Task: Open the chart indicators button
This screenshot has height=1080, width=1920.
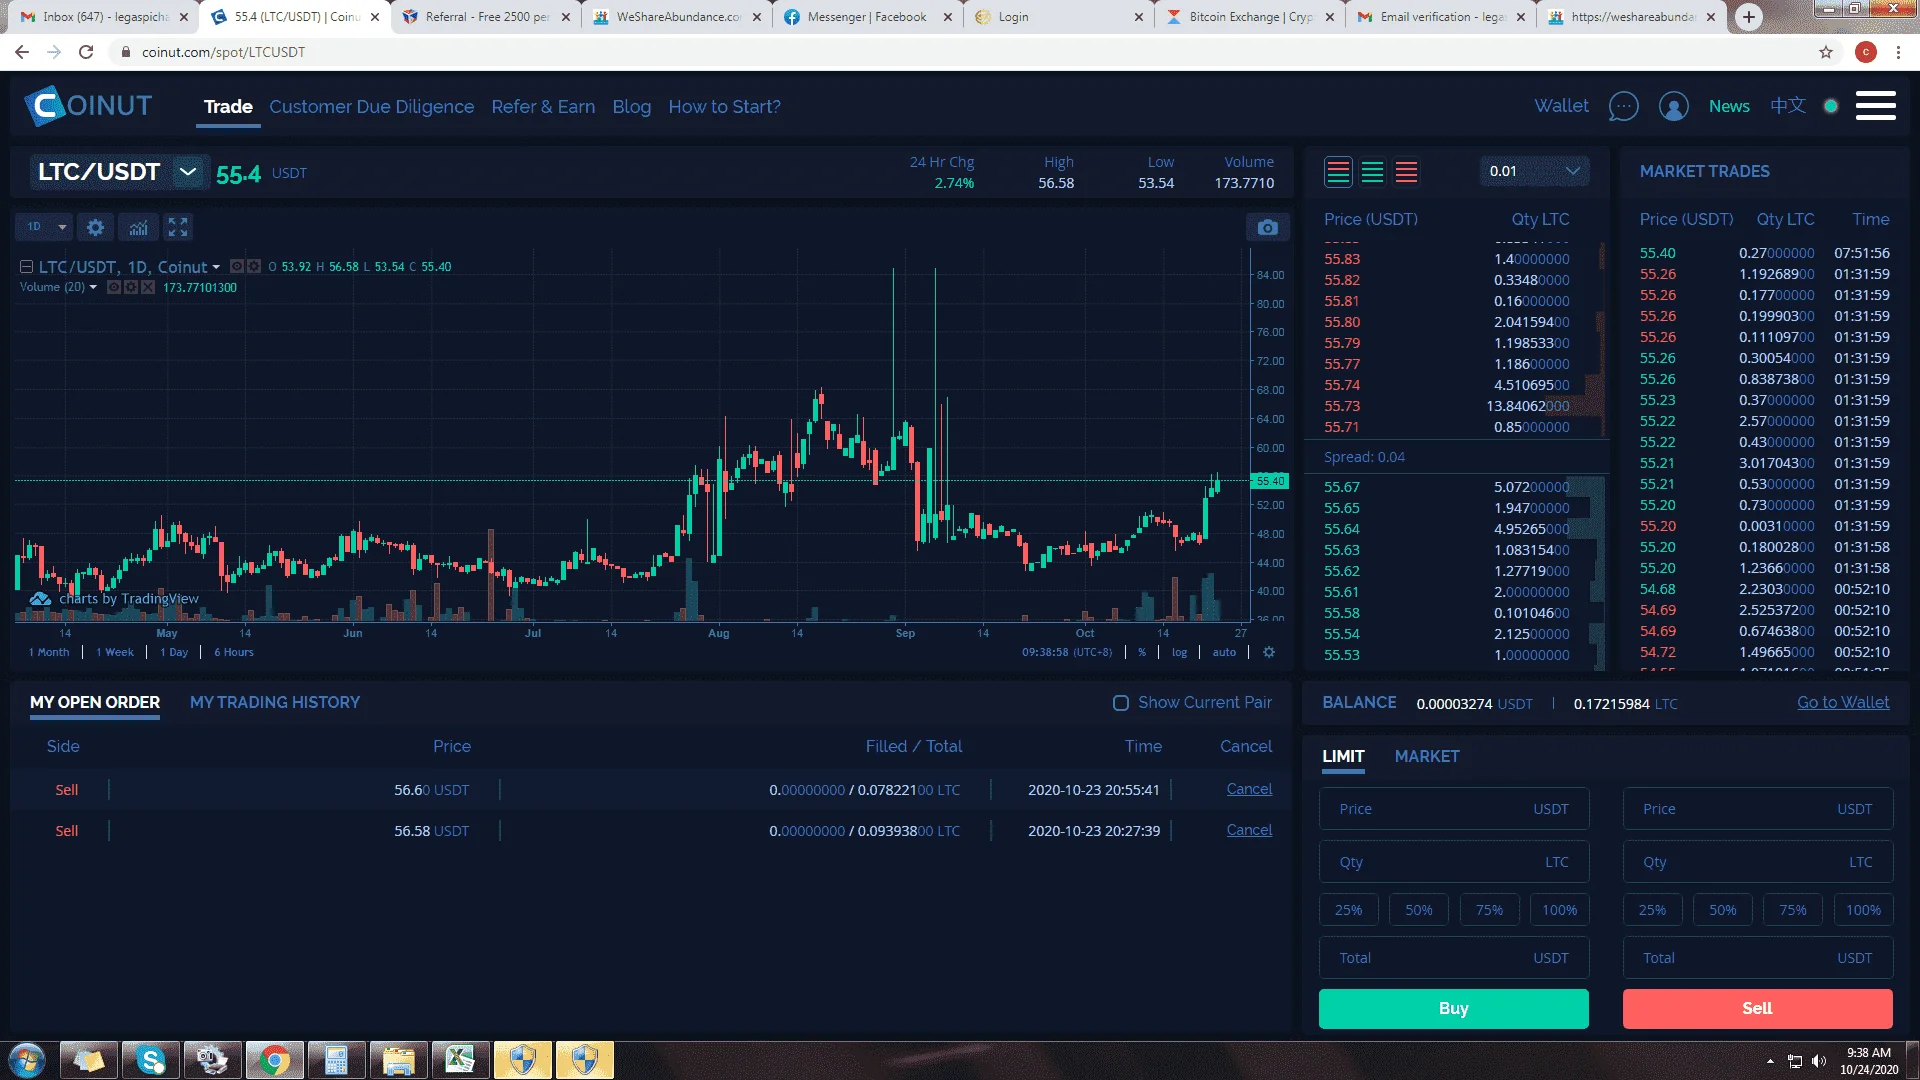Action: pyautogui.click(x=138, y=228)
